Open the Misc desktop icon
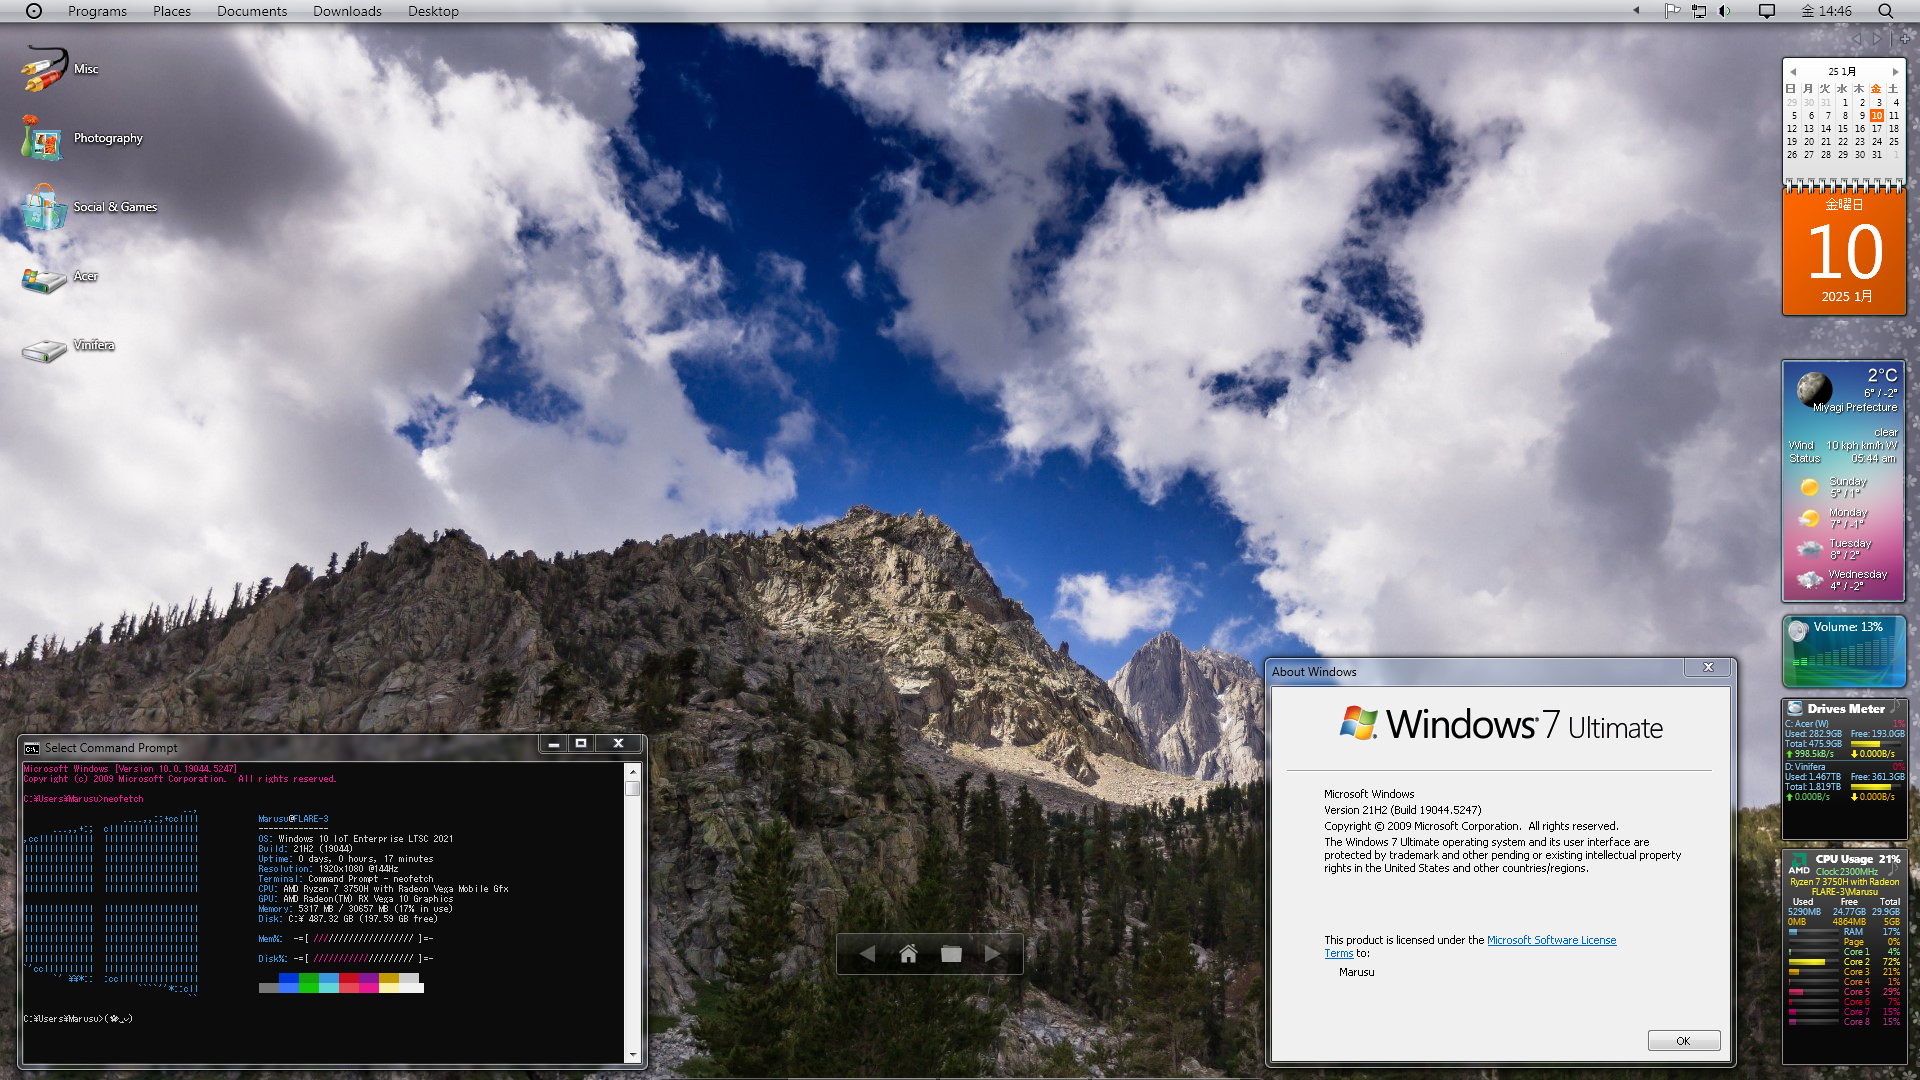The height and width of the screenshot is (1080, 1920). (60, 69)
